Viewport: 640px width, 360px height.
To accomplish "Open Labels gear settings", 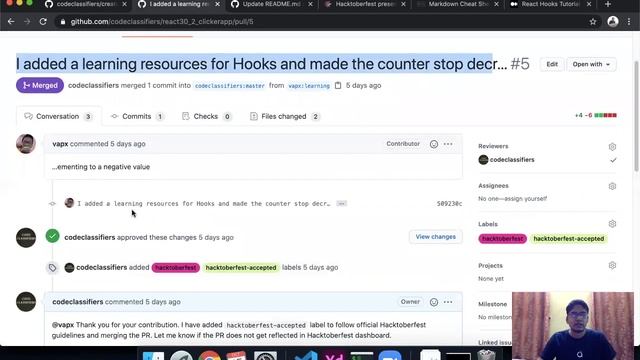I will 612,224.
